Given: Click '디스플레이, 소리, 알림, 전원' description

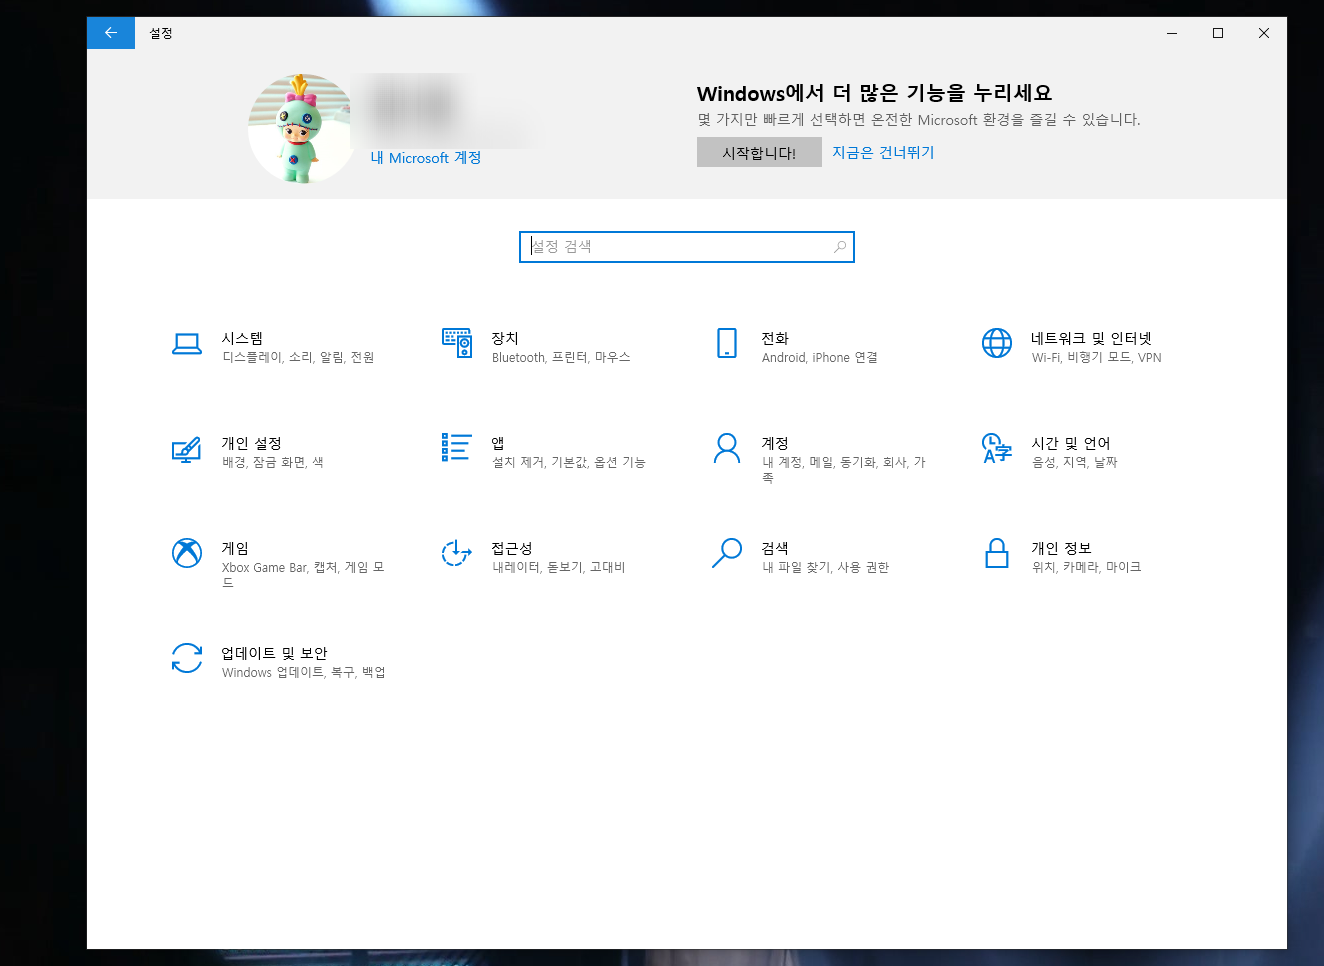Looking at the screenshot, I should (298, 358).
